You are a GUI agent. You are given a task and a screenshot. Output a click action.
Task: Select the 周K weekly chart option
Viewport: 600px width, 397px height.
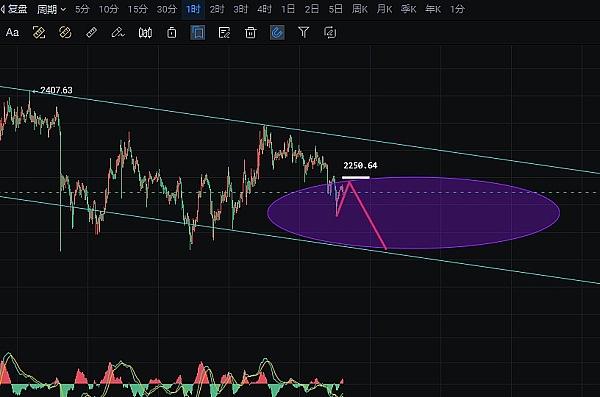coord(360,9)
